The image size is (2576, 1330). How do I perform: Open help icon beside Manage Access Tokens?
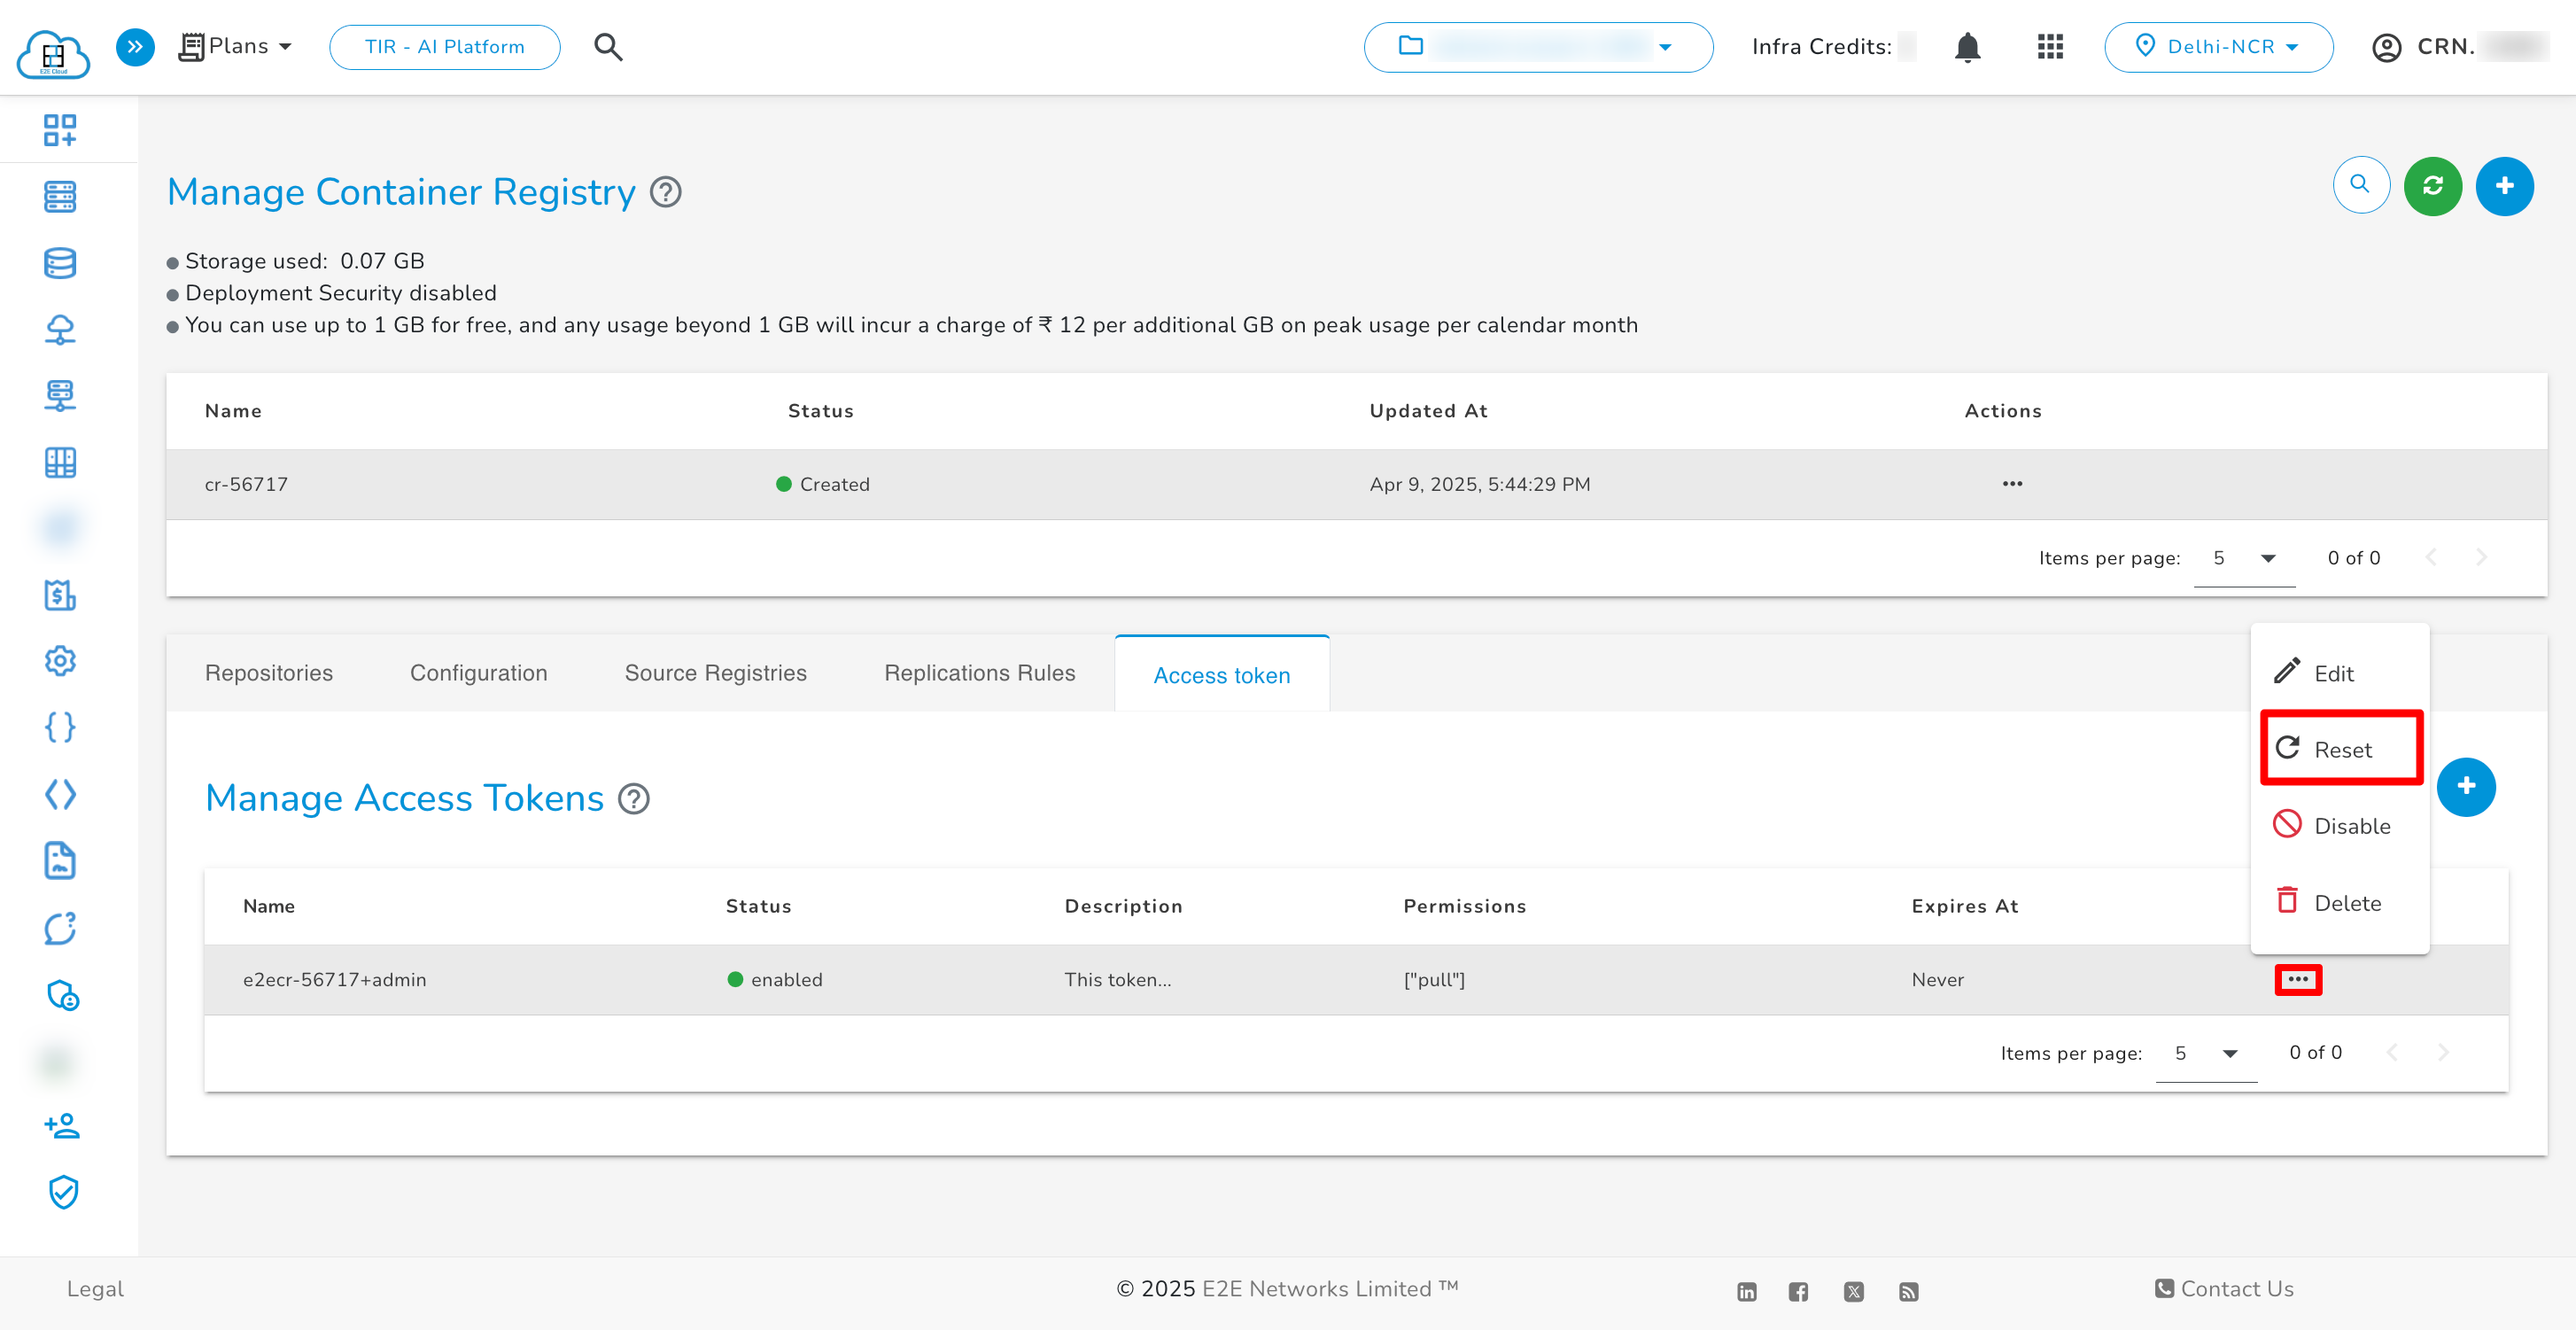634,799
